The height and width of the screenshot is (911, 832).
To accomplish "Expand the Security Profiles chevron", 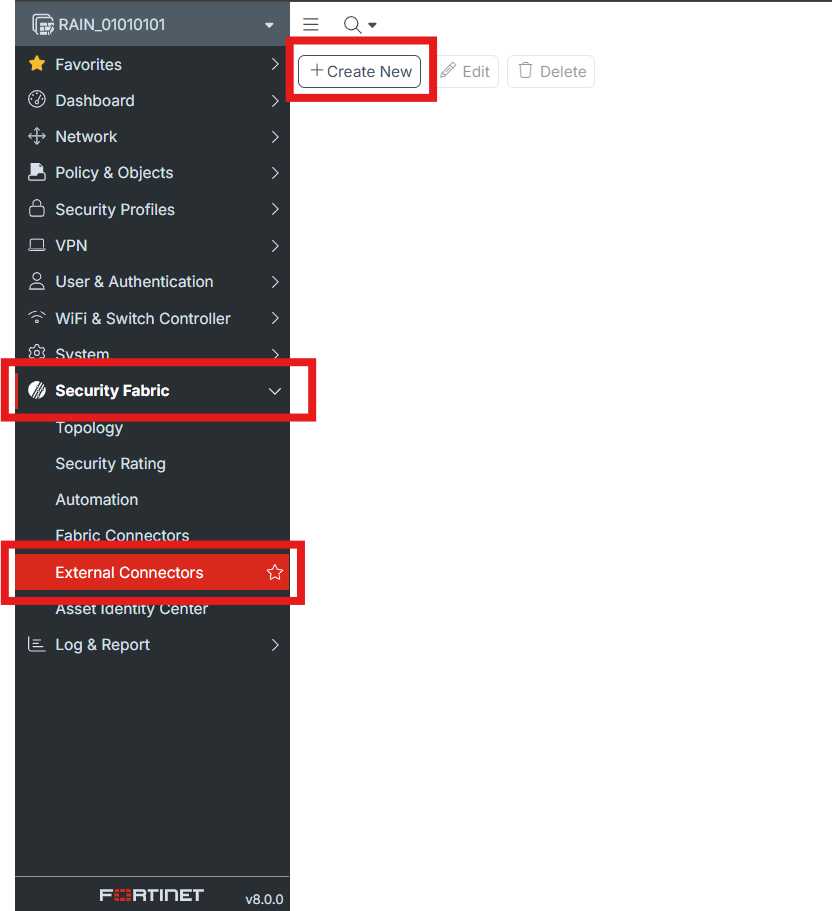I will (275, 209).
